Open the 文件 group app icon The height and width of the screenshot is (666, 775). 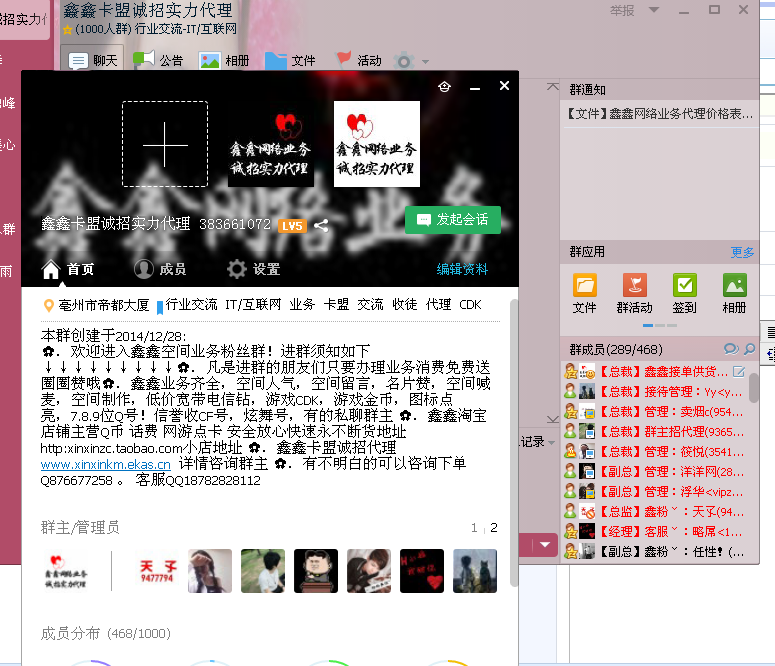[585, 294]
